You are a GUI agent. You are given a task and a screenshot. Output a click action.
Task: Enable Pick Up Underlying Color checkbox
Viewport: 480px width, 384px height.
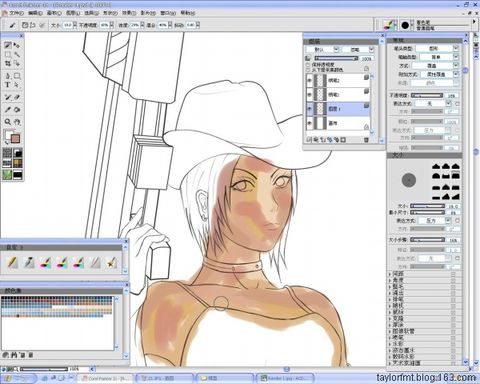click(x=308, y=70)
